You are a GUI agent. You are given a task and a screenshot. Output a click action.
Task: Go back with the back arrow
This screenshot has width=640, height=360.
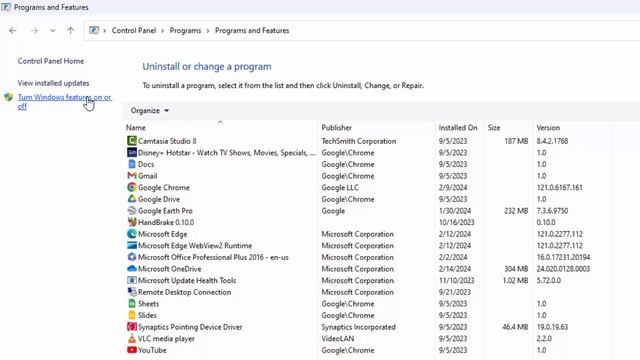point(13,31)
